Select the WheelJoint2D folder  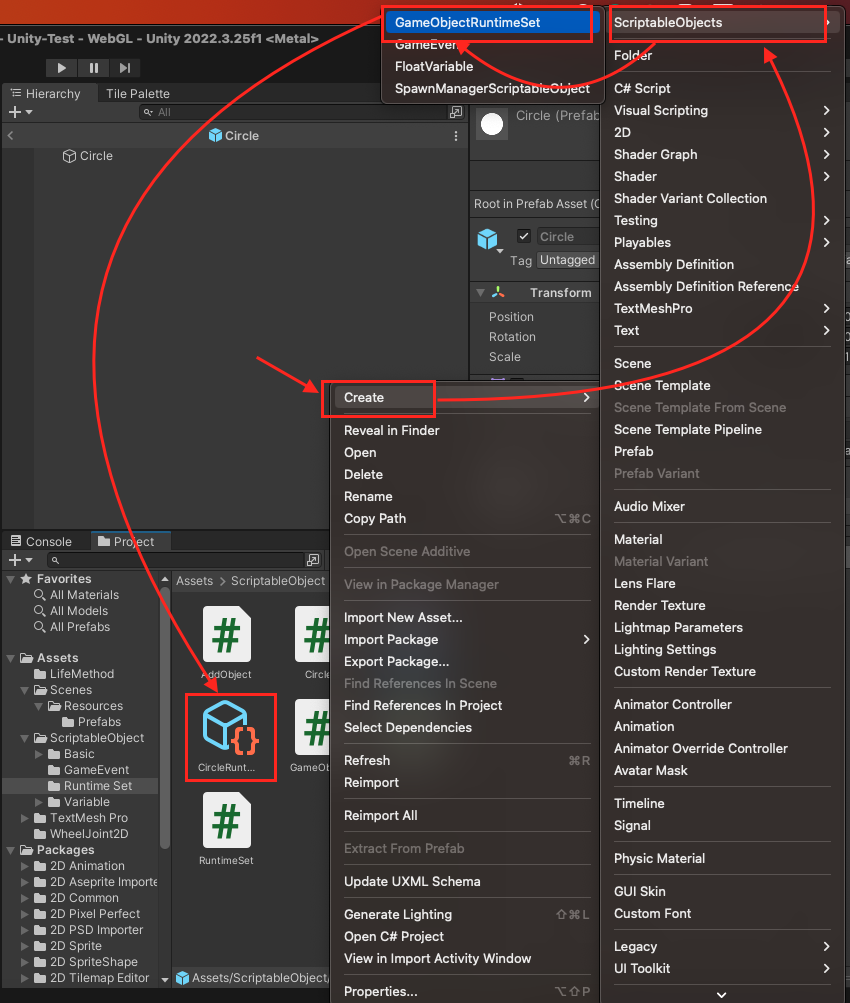pyautogui.click(x=81, y=833)
